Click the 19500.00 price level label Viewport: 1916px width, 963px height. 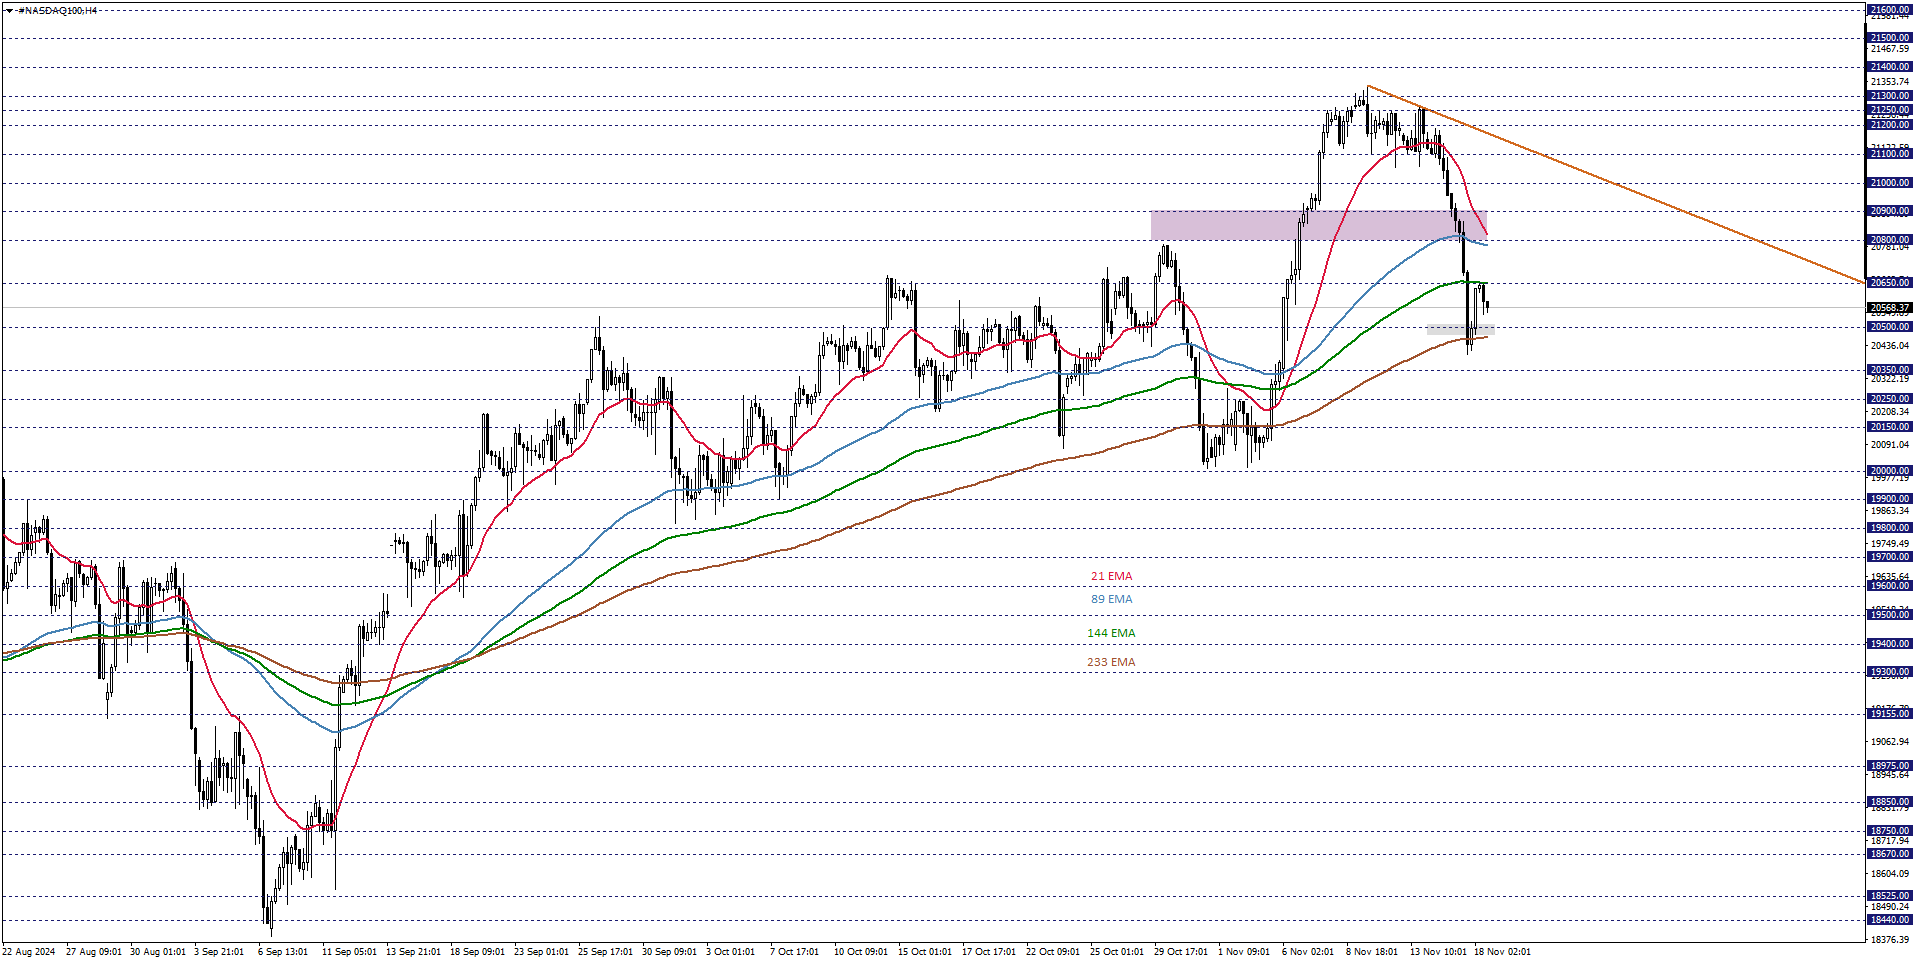point(1890,615)
